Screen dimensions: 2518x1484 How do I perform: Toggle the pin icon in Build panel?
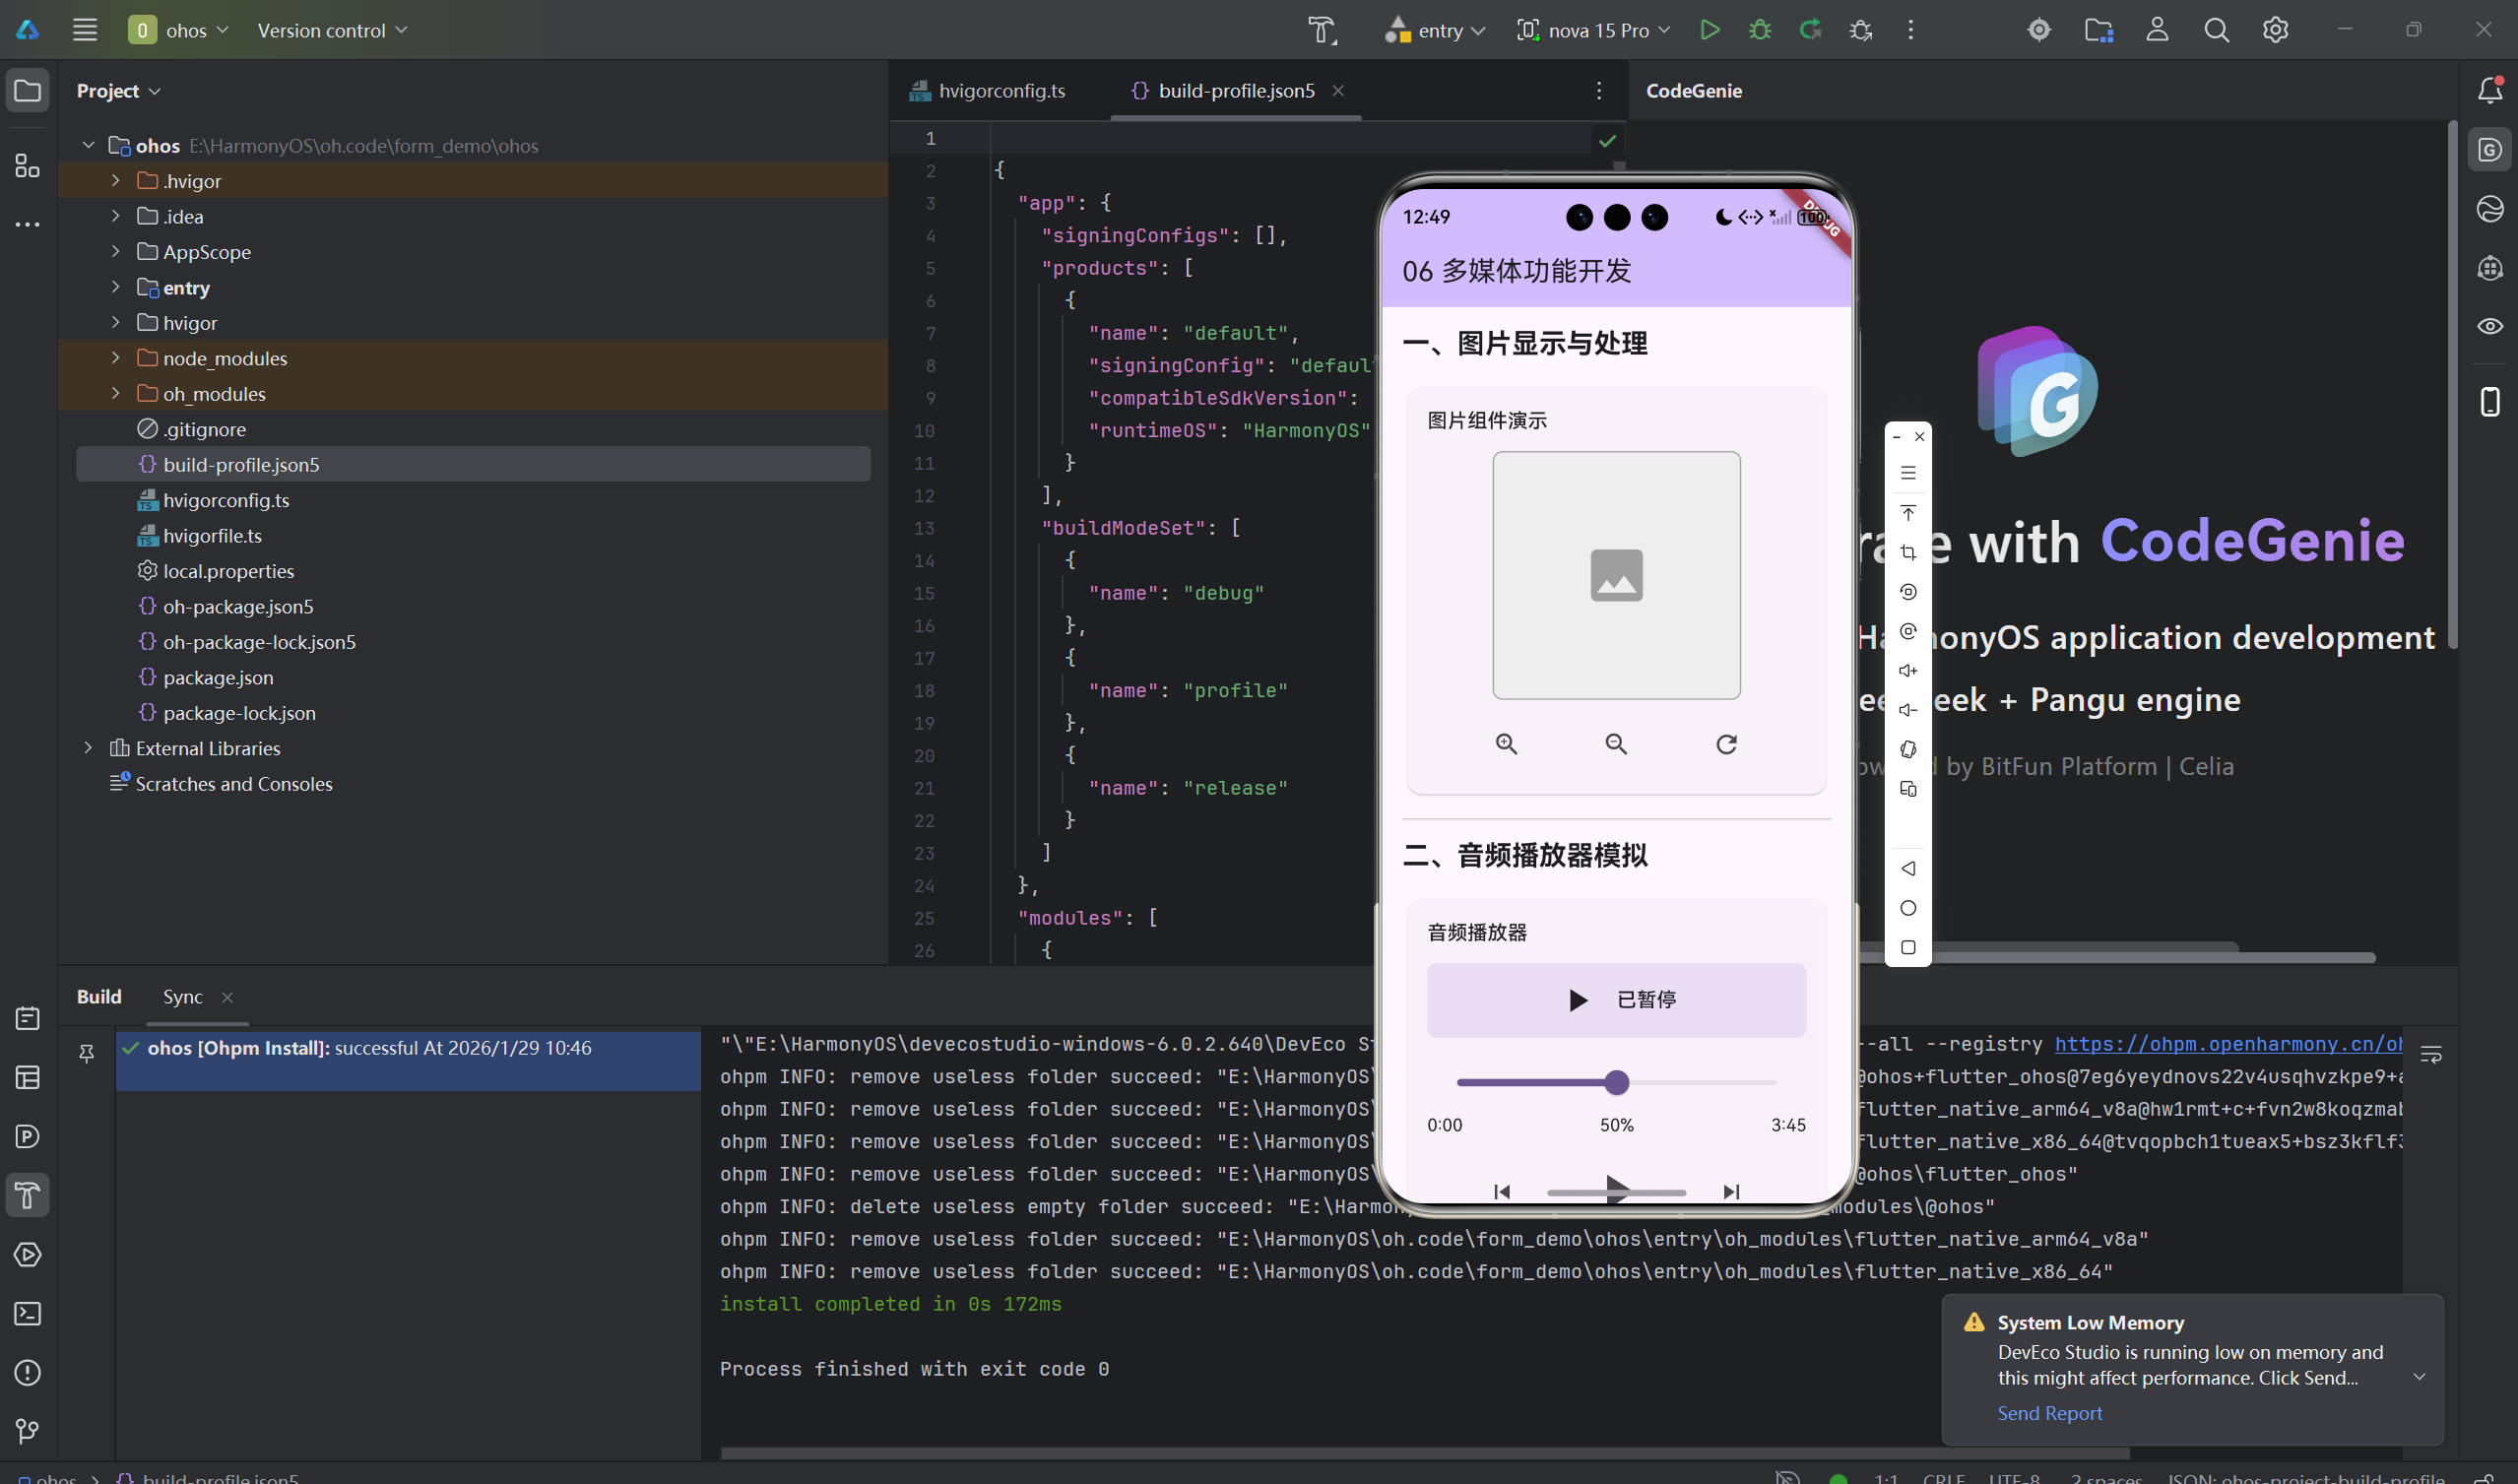click(87, 1053)
